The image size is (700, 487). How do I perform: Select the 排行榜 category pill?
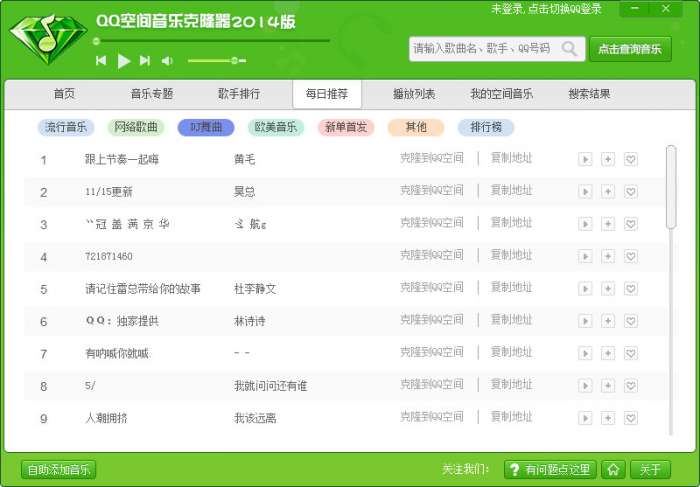coord(486,127)
